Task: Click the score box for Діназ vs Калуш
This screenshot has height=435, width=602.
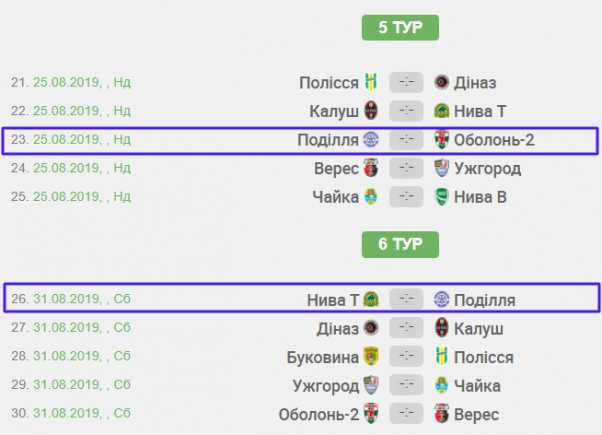Action: [x=407, y=328]
